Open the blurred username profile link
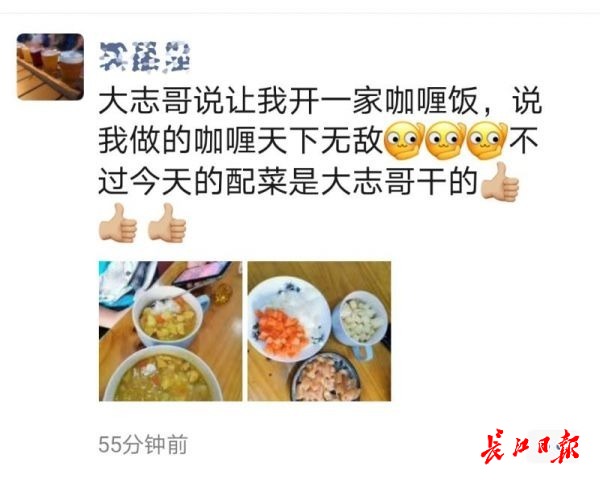 point(145,57)
